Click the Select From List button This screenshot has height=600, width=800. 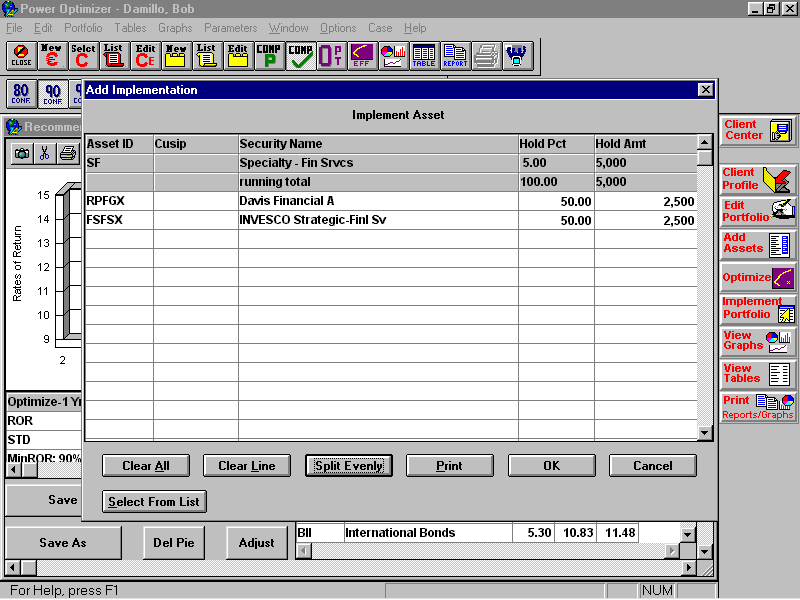(154, 501)
